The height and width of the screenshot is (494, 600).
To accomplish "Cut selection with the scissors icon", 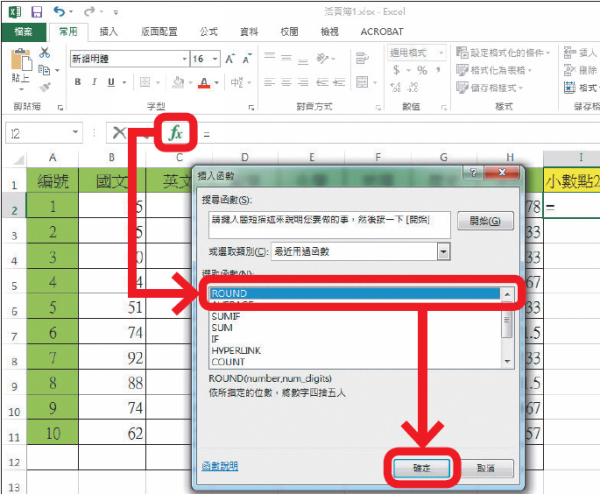I will 45,52.
